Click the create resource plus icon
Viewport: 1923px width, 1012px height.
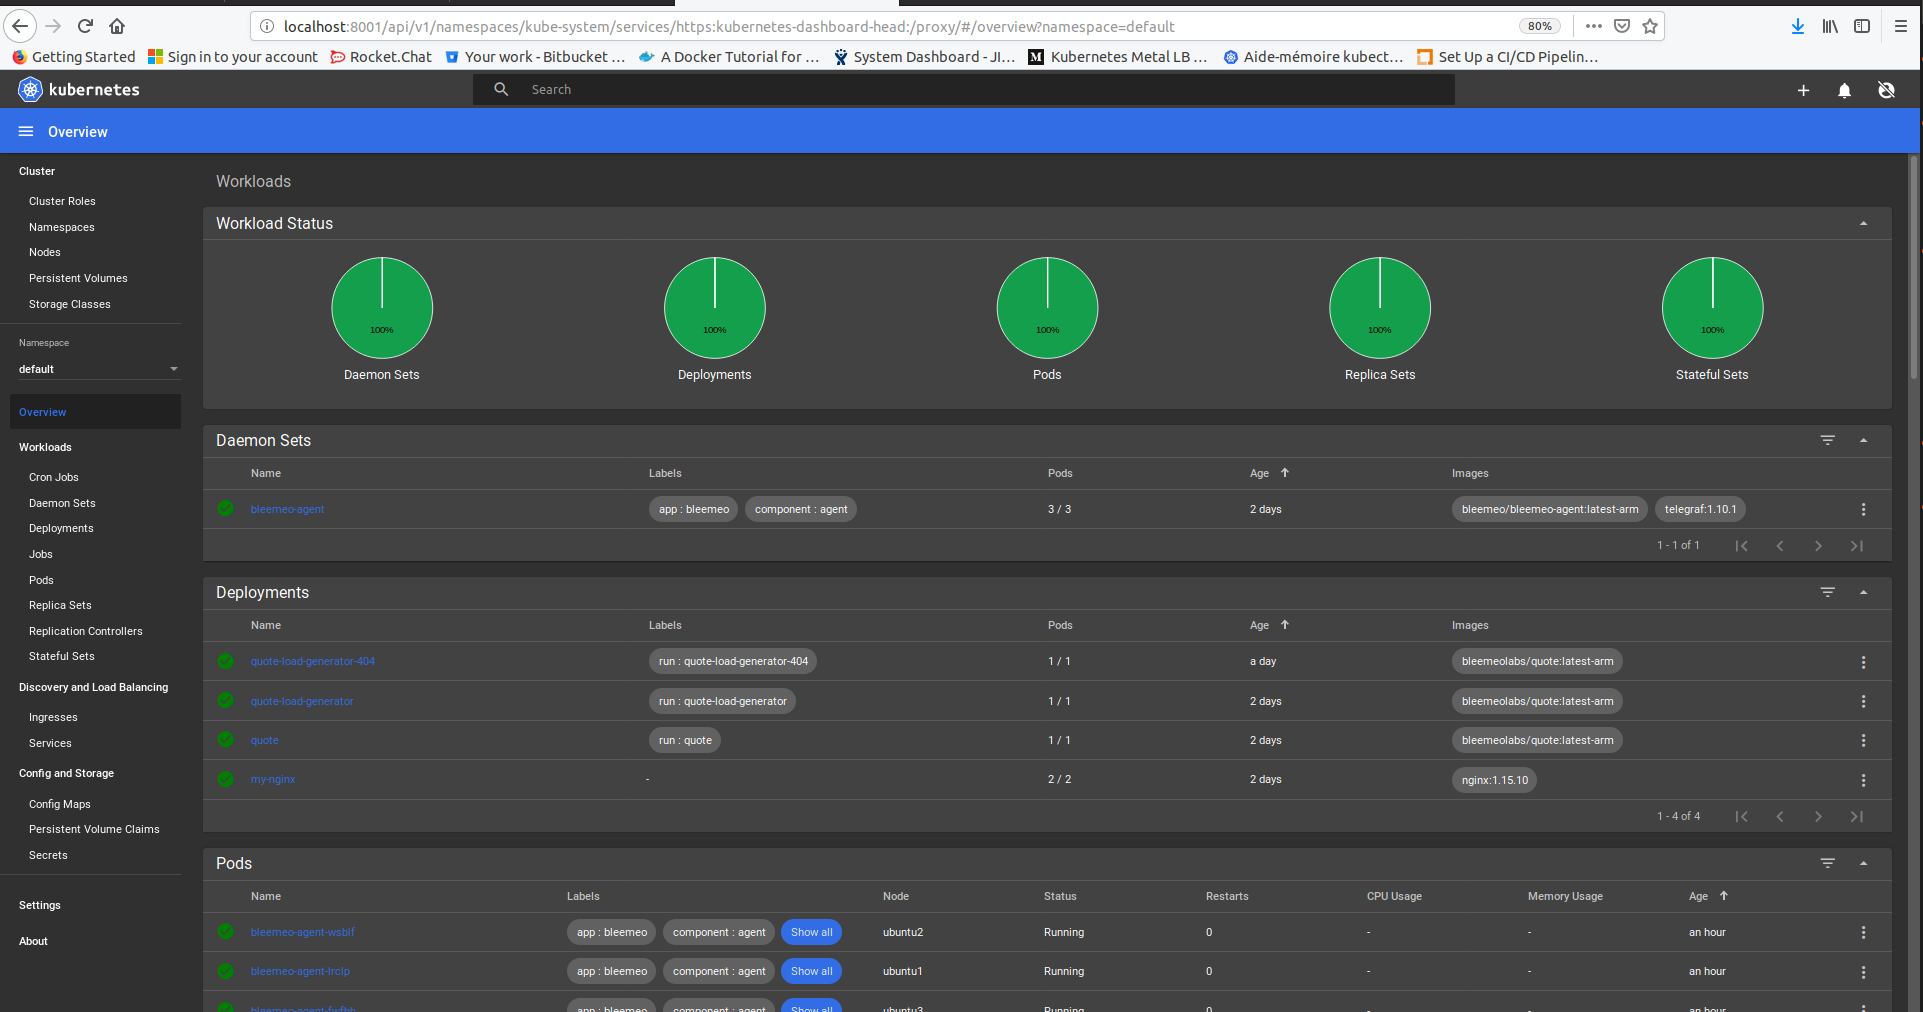click(x=1803, y=90)
